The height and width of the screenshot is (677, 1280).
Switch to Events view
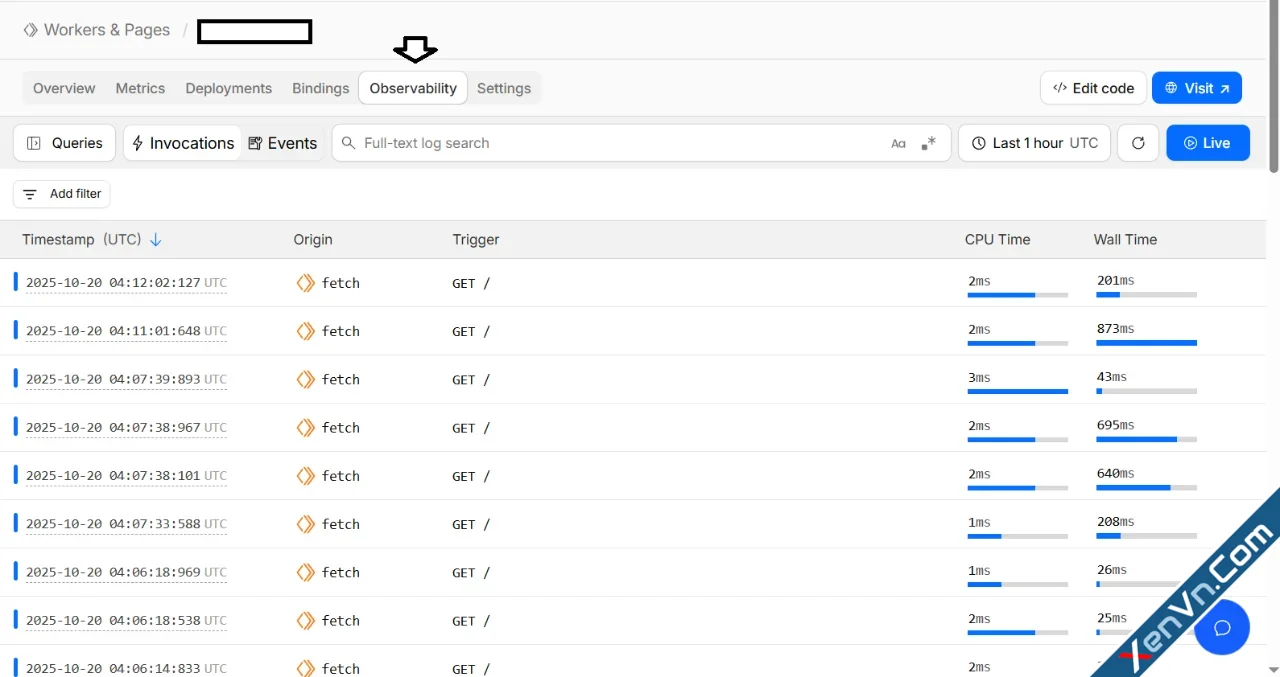coord(282,143)
